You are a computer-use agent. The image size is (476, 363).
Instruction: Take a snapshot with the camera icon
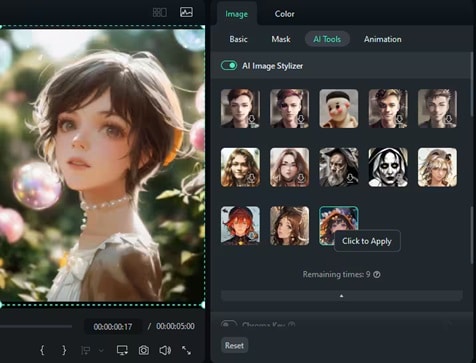tap(144, 350)
